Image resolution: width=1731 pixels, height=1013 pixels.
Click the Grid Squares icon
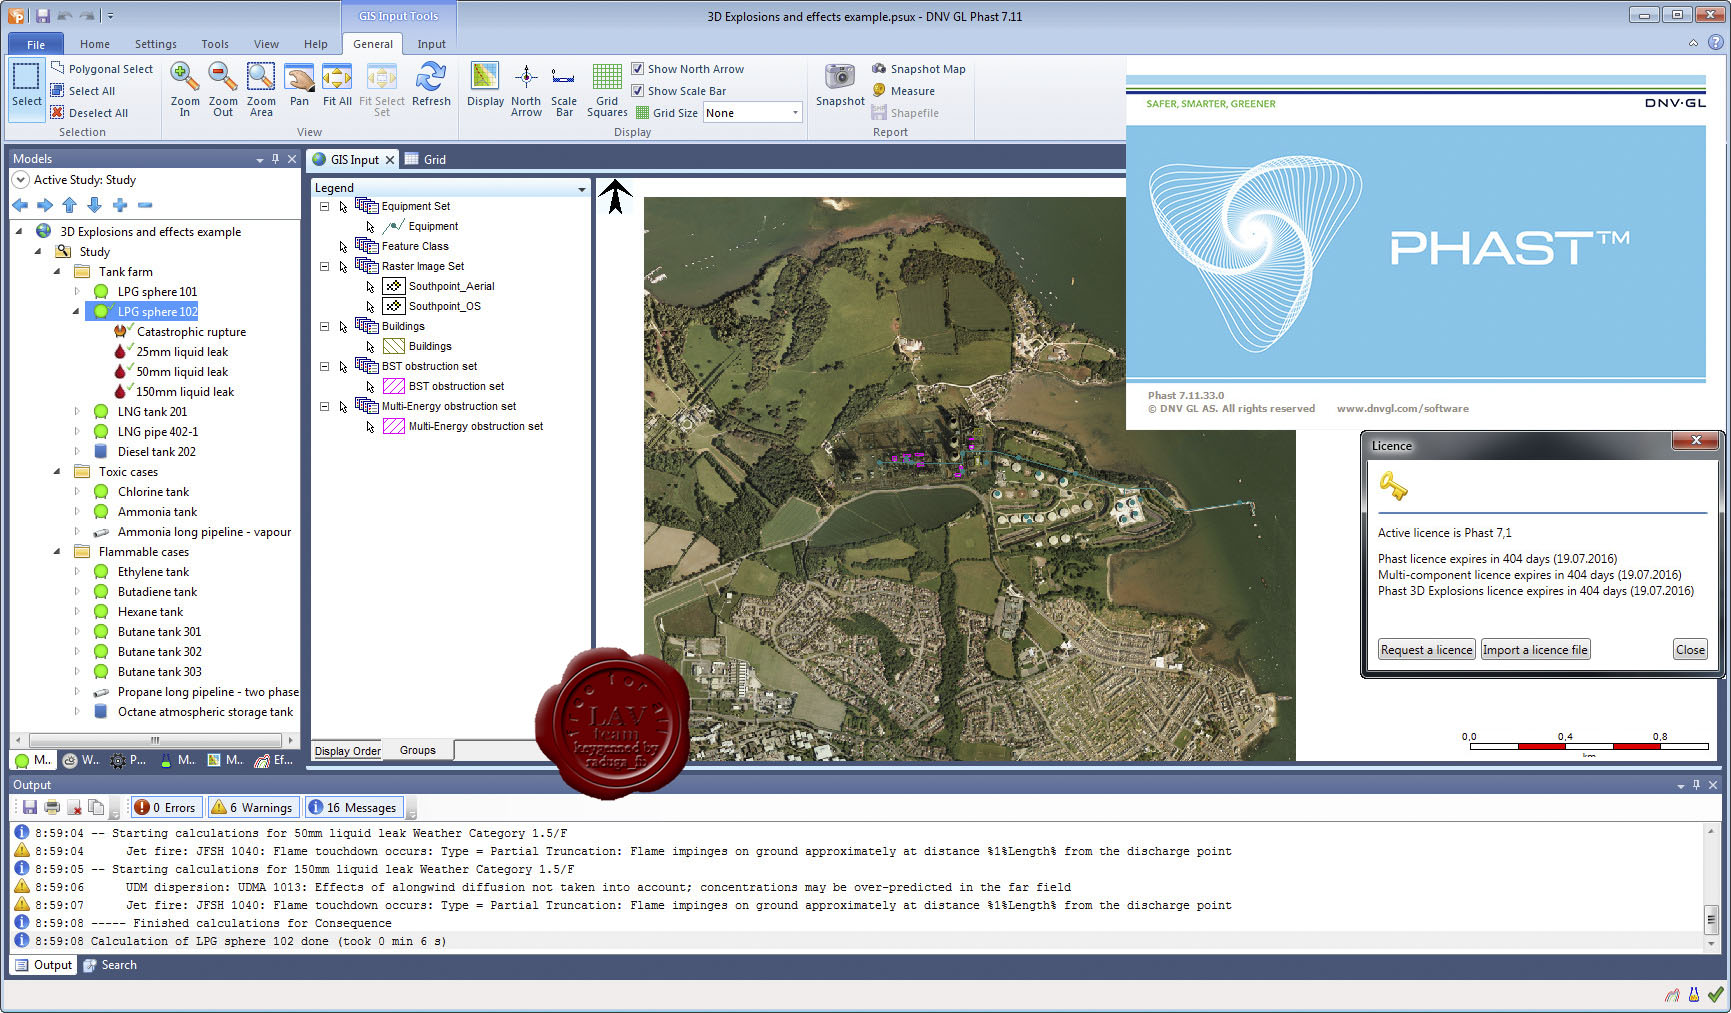[x=607, y=89]
